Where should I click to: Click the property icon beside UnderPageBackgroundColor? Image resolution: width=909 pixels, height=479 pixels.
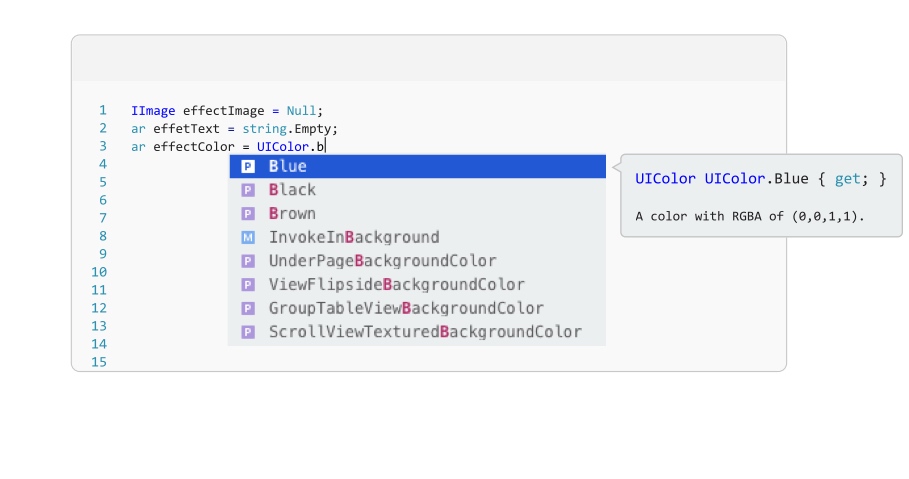point(248,261)
